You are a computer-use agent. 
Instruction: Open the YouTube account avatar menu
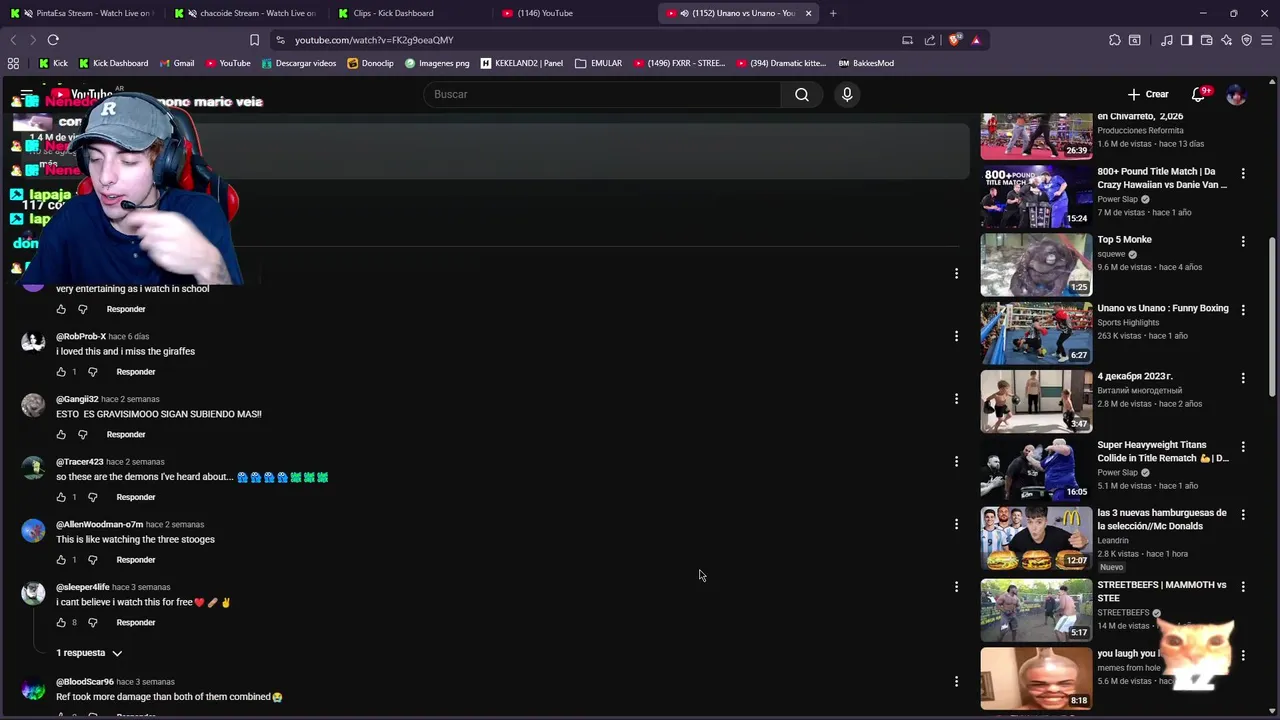pos(1236,94)
